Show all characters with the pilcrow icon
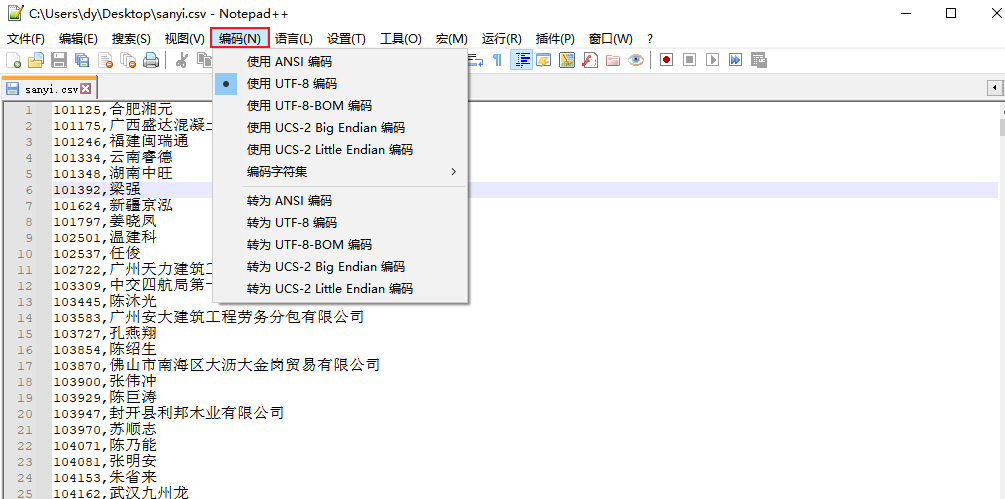1005x499 pixels. [x=497, y=60]
